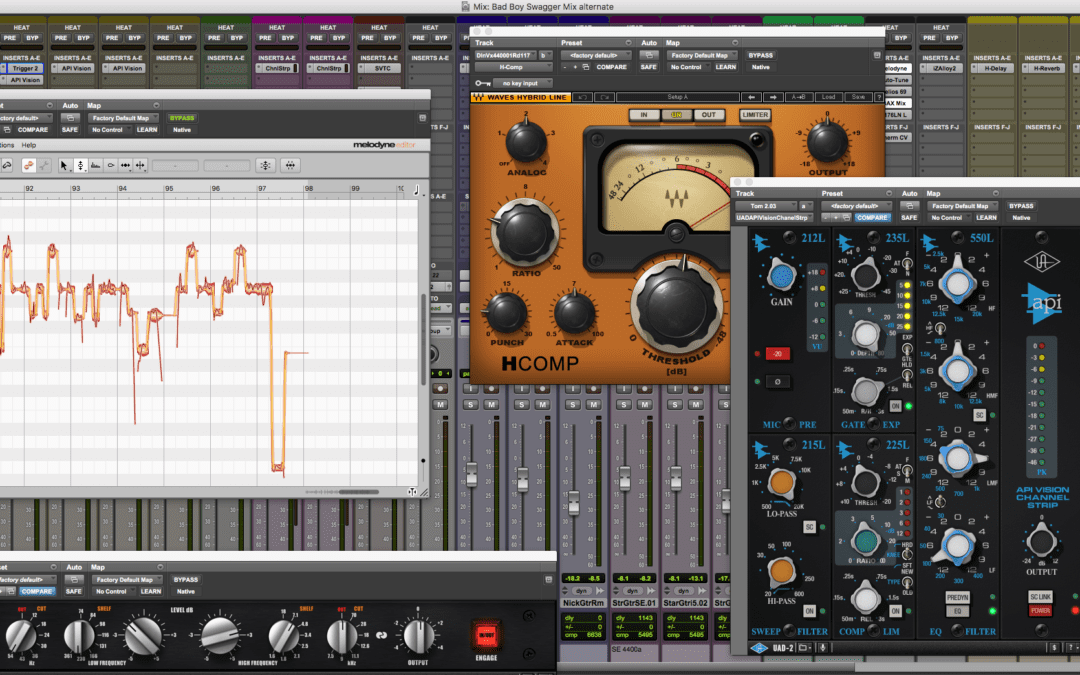Open the UADAPIVisionChanelStrp plug-in selector

pyautogui.click(x=775, y=218)
